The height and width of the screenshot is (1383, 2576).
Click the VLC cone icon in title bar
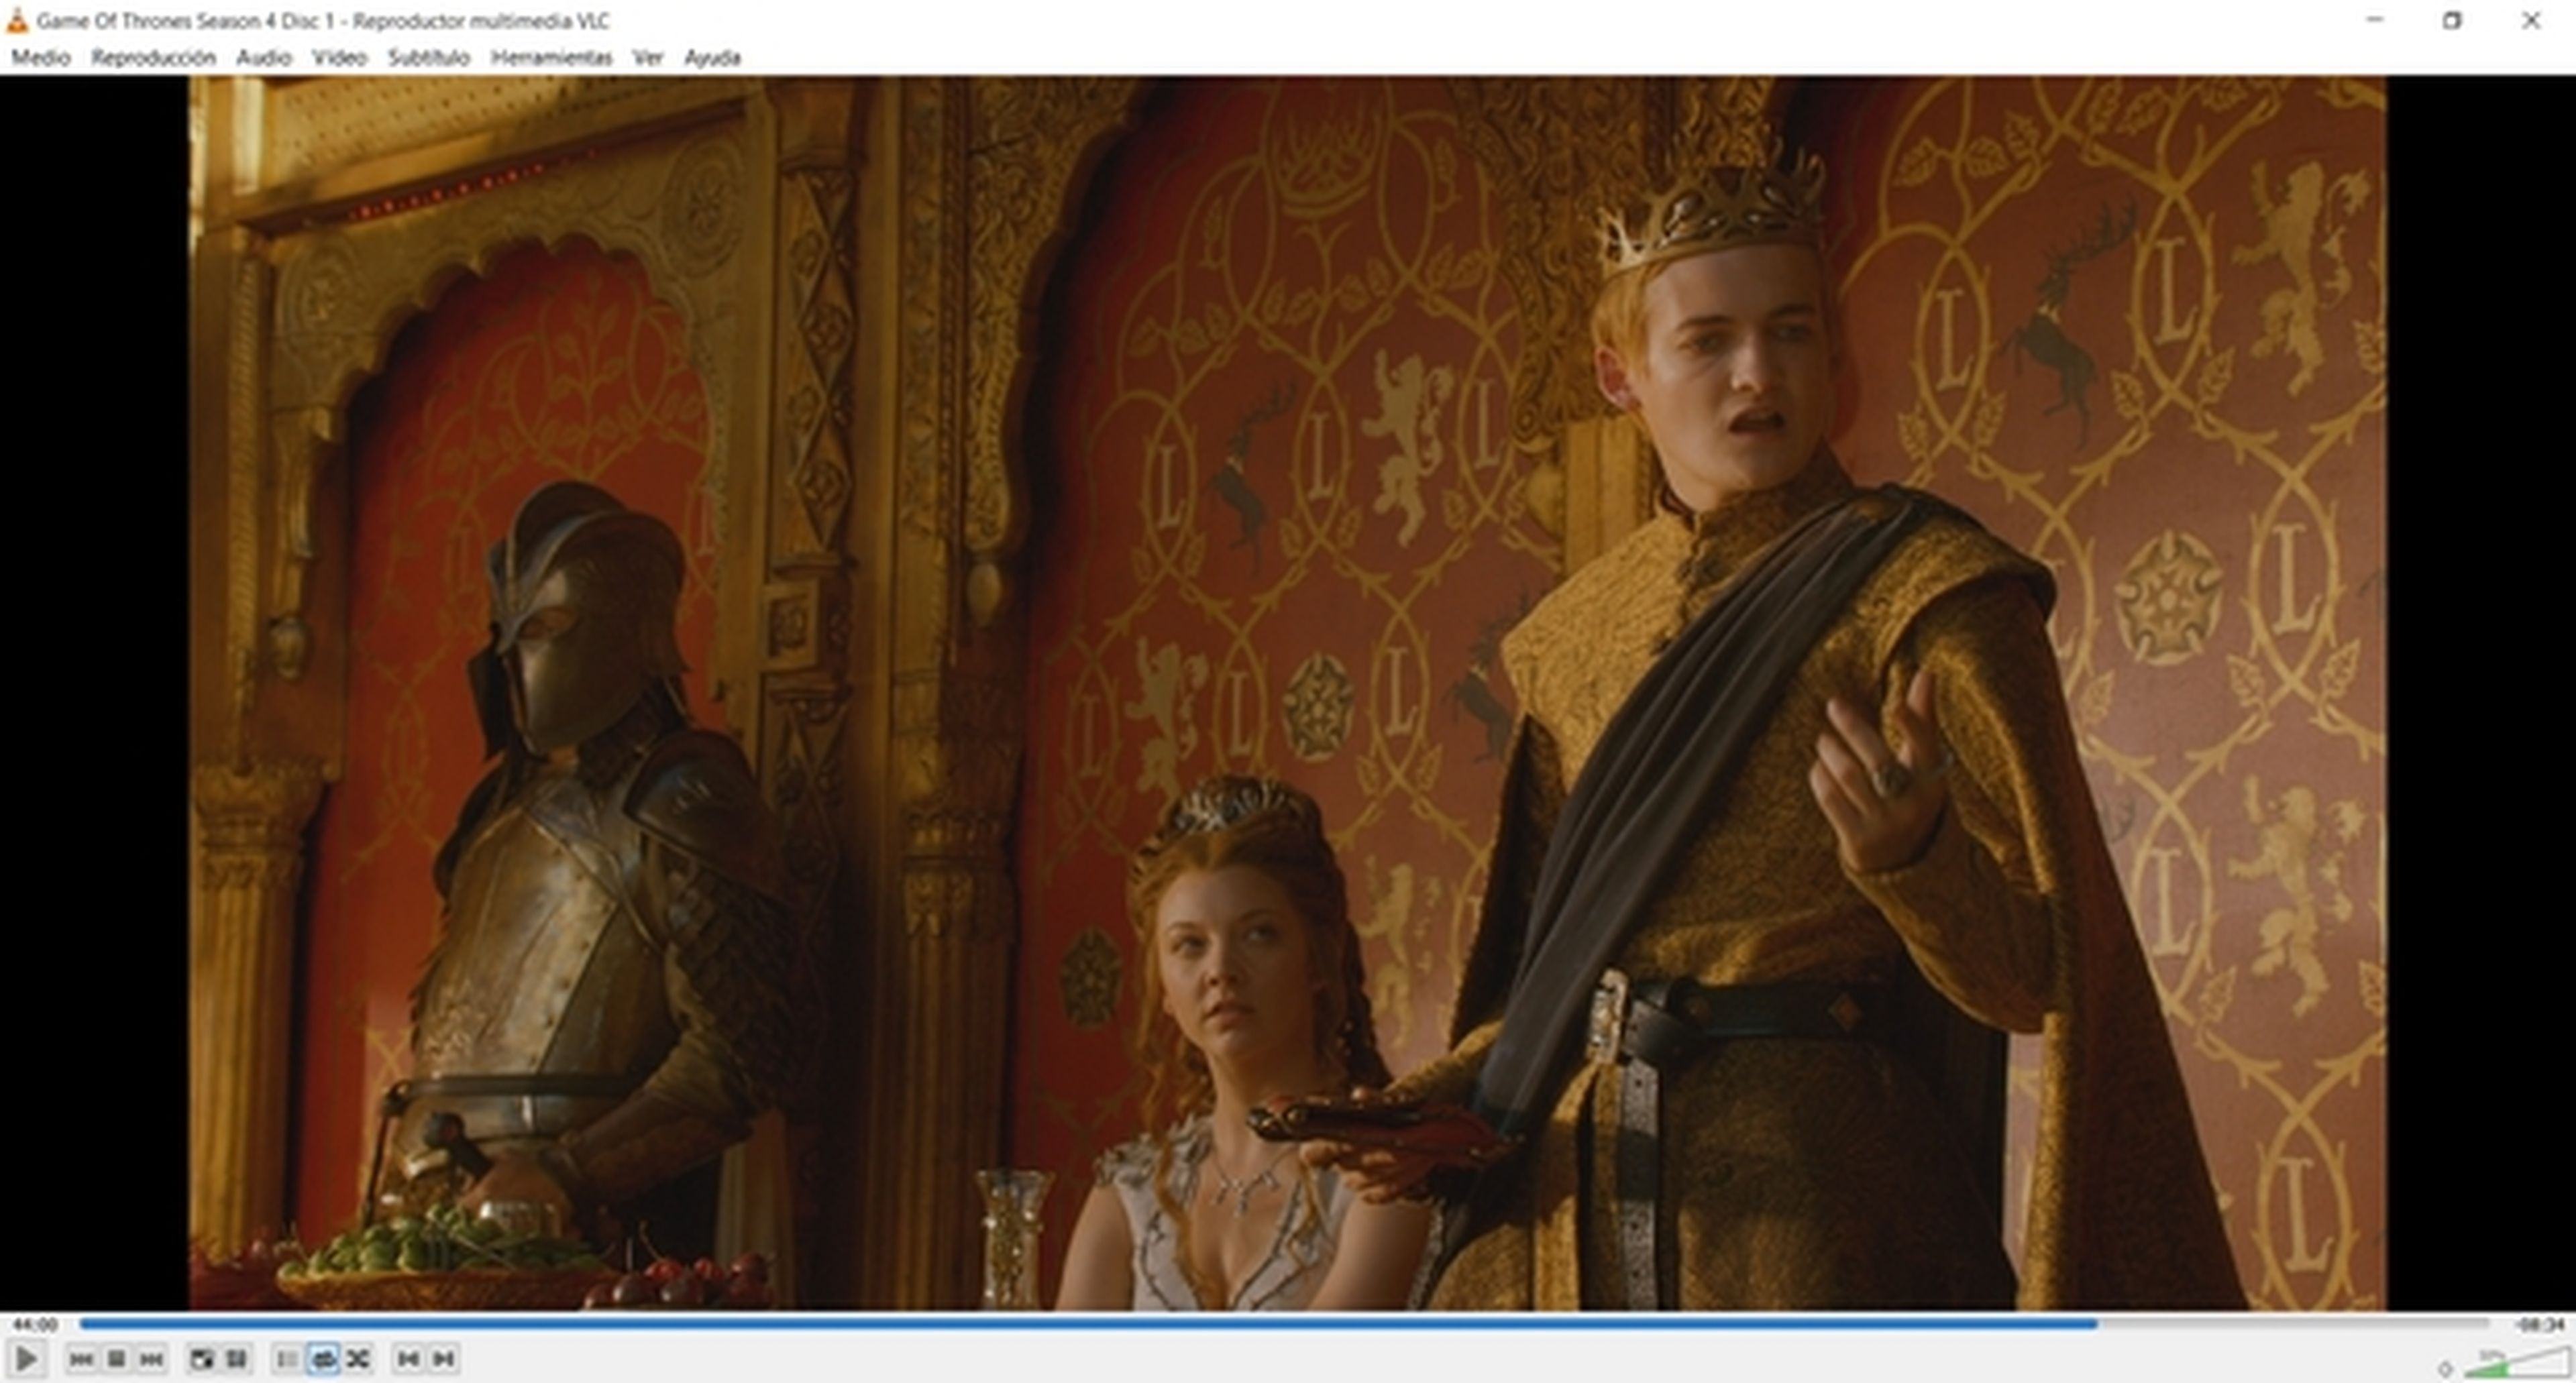pos(16,20)
